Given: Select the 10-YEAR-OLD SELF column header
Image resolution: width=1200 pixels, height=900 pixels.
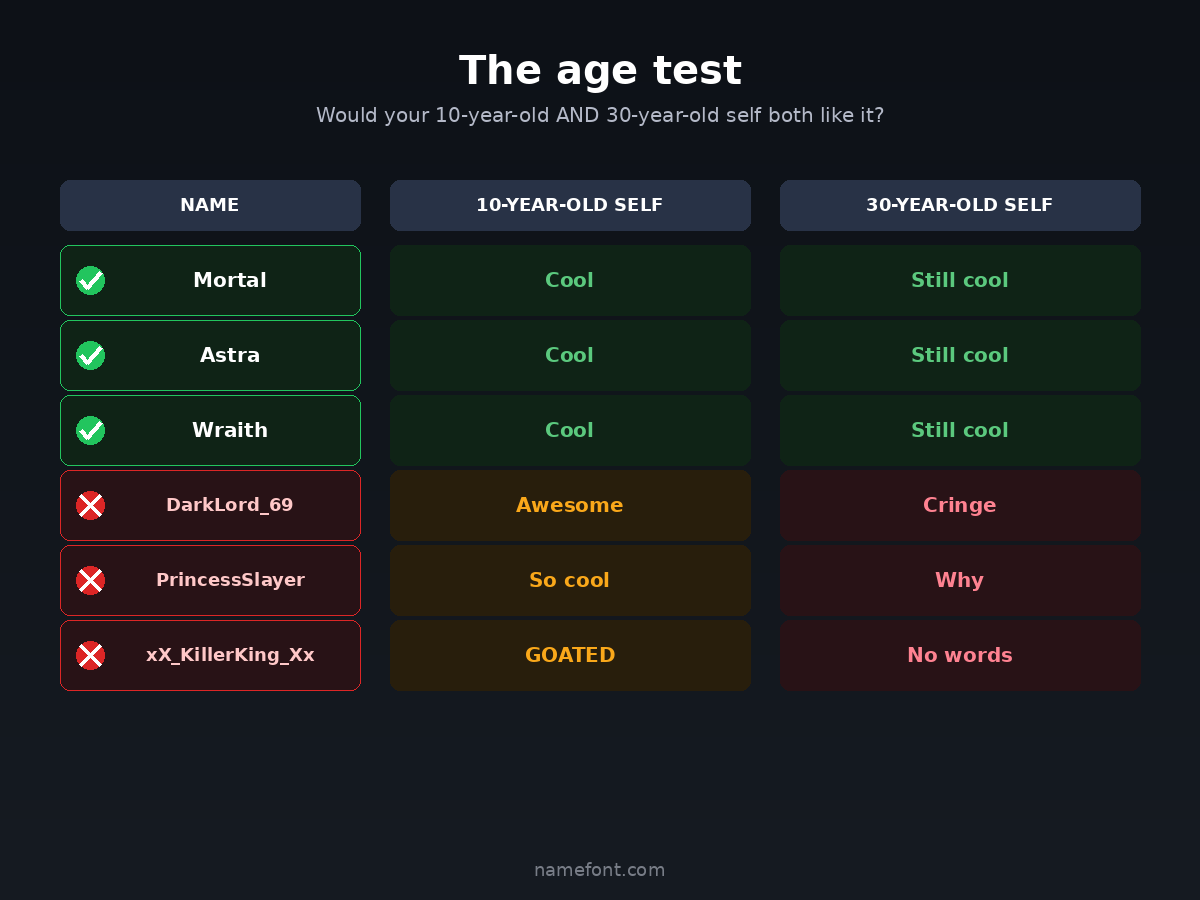Looking at the screenshot, I should tap(570, 206).
